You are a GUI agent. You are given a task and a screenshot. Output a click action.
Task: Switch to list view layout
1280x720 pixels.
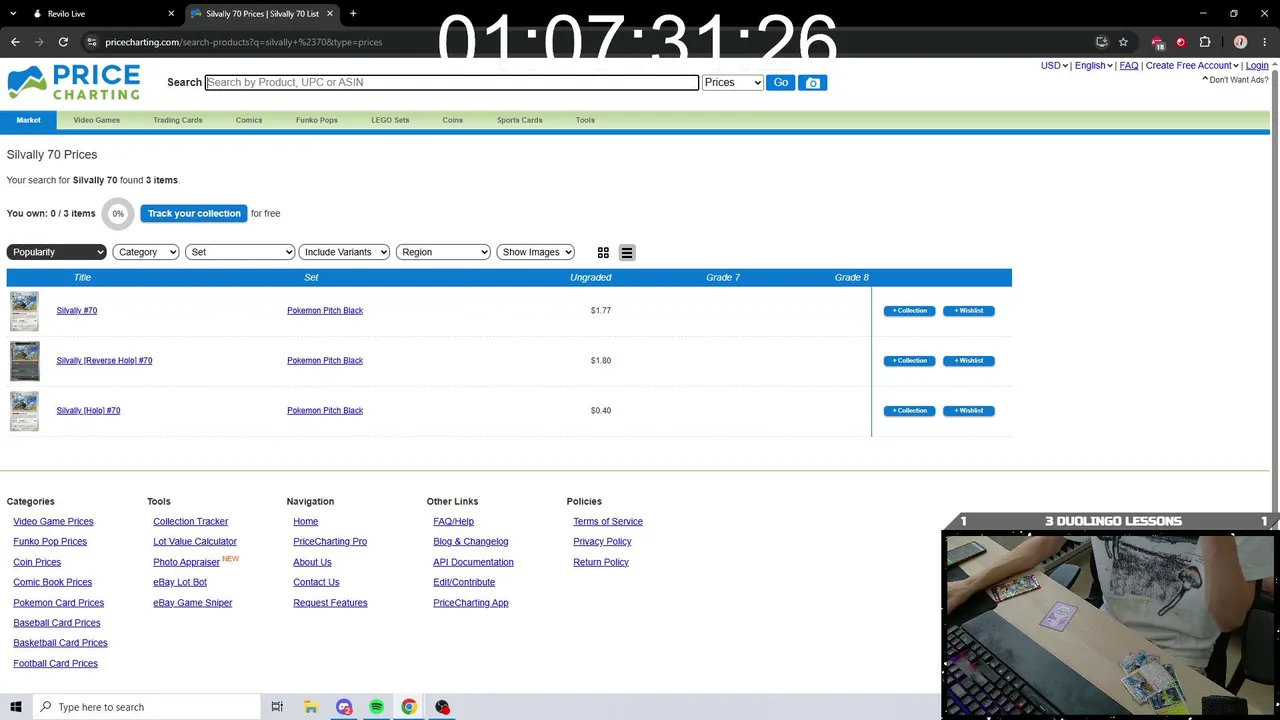coord(627,253)
